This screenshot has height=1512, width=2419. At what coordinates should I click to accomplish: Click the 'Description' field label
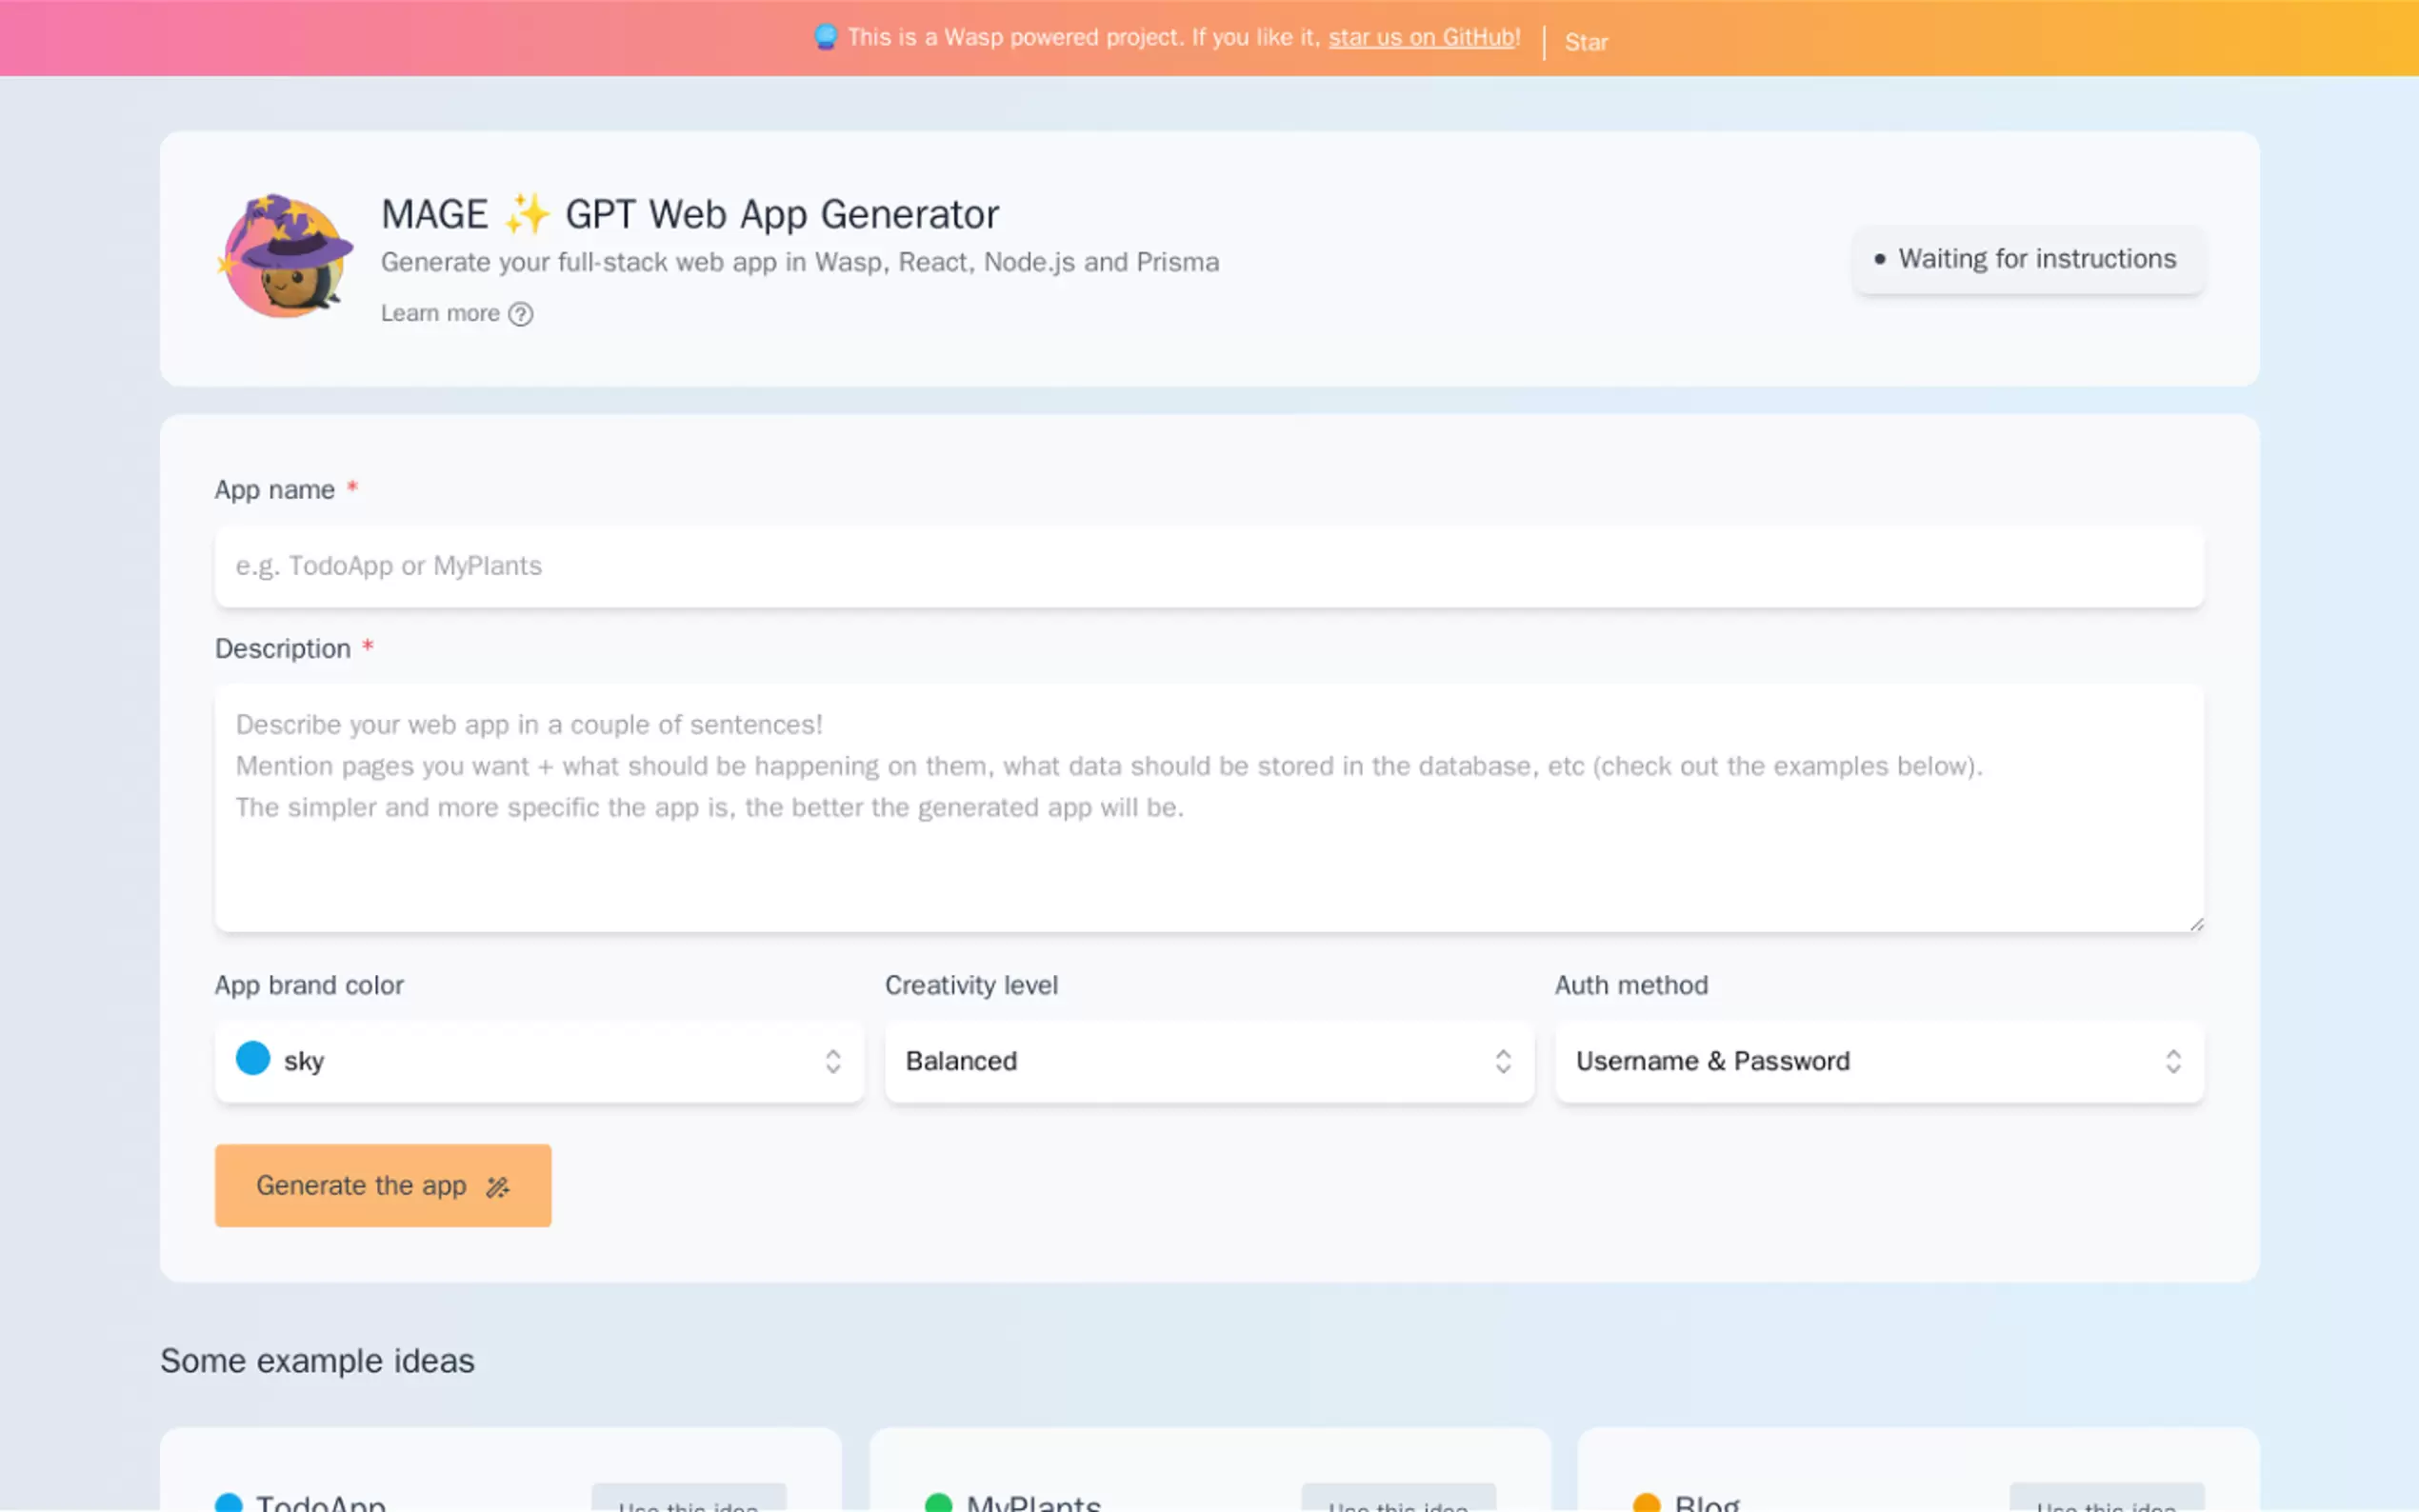click(x=283, y=649)
